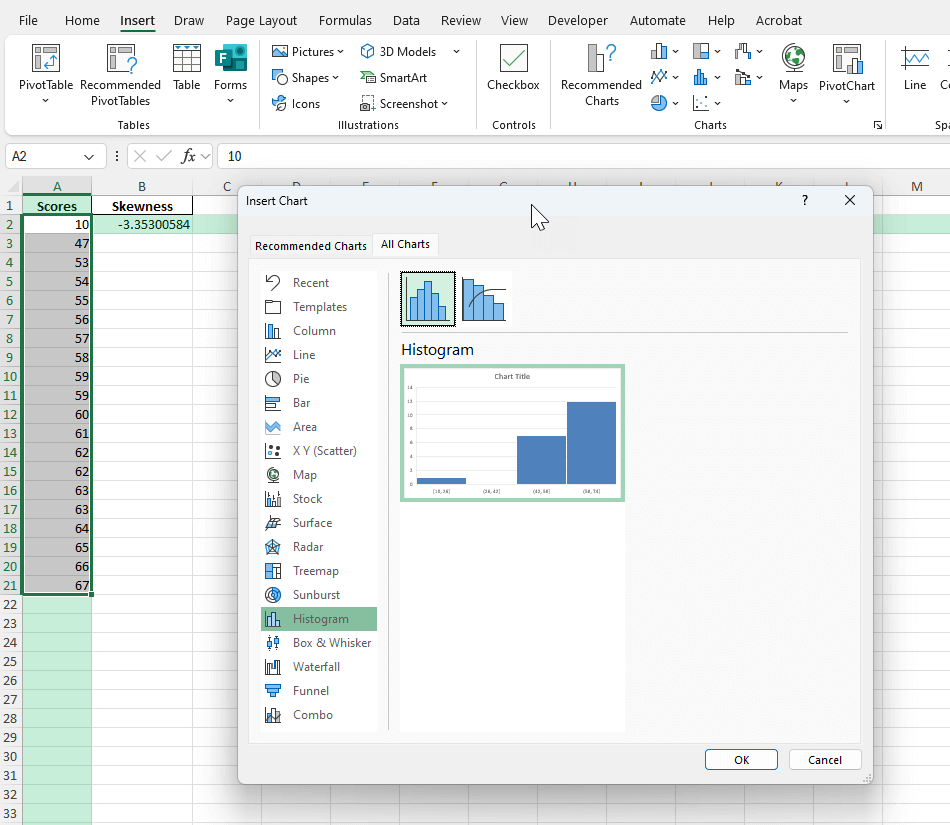Choose Stock chart type in list
Screen dimensions: 950x825
319,499
